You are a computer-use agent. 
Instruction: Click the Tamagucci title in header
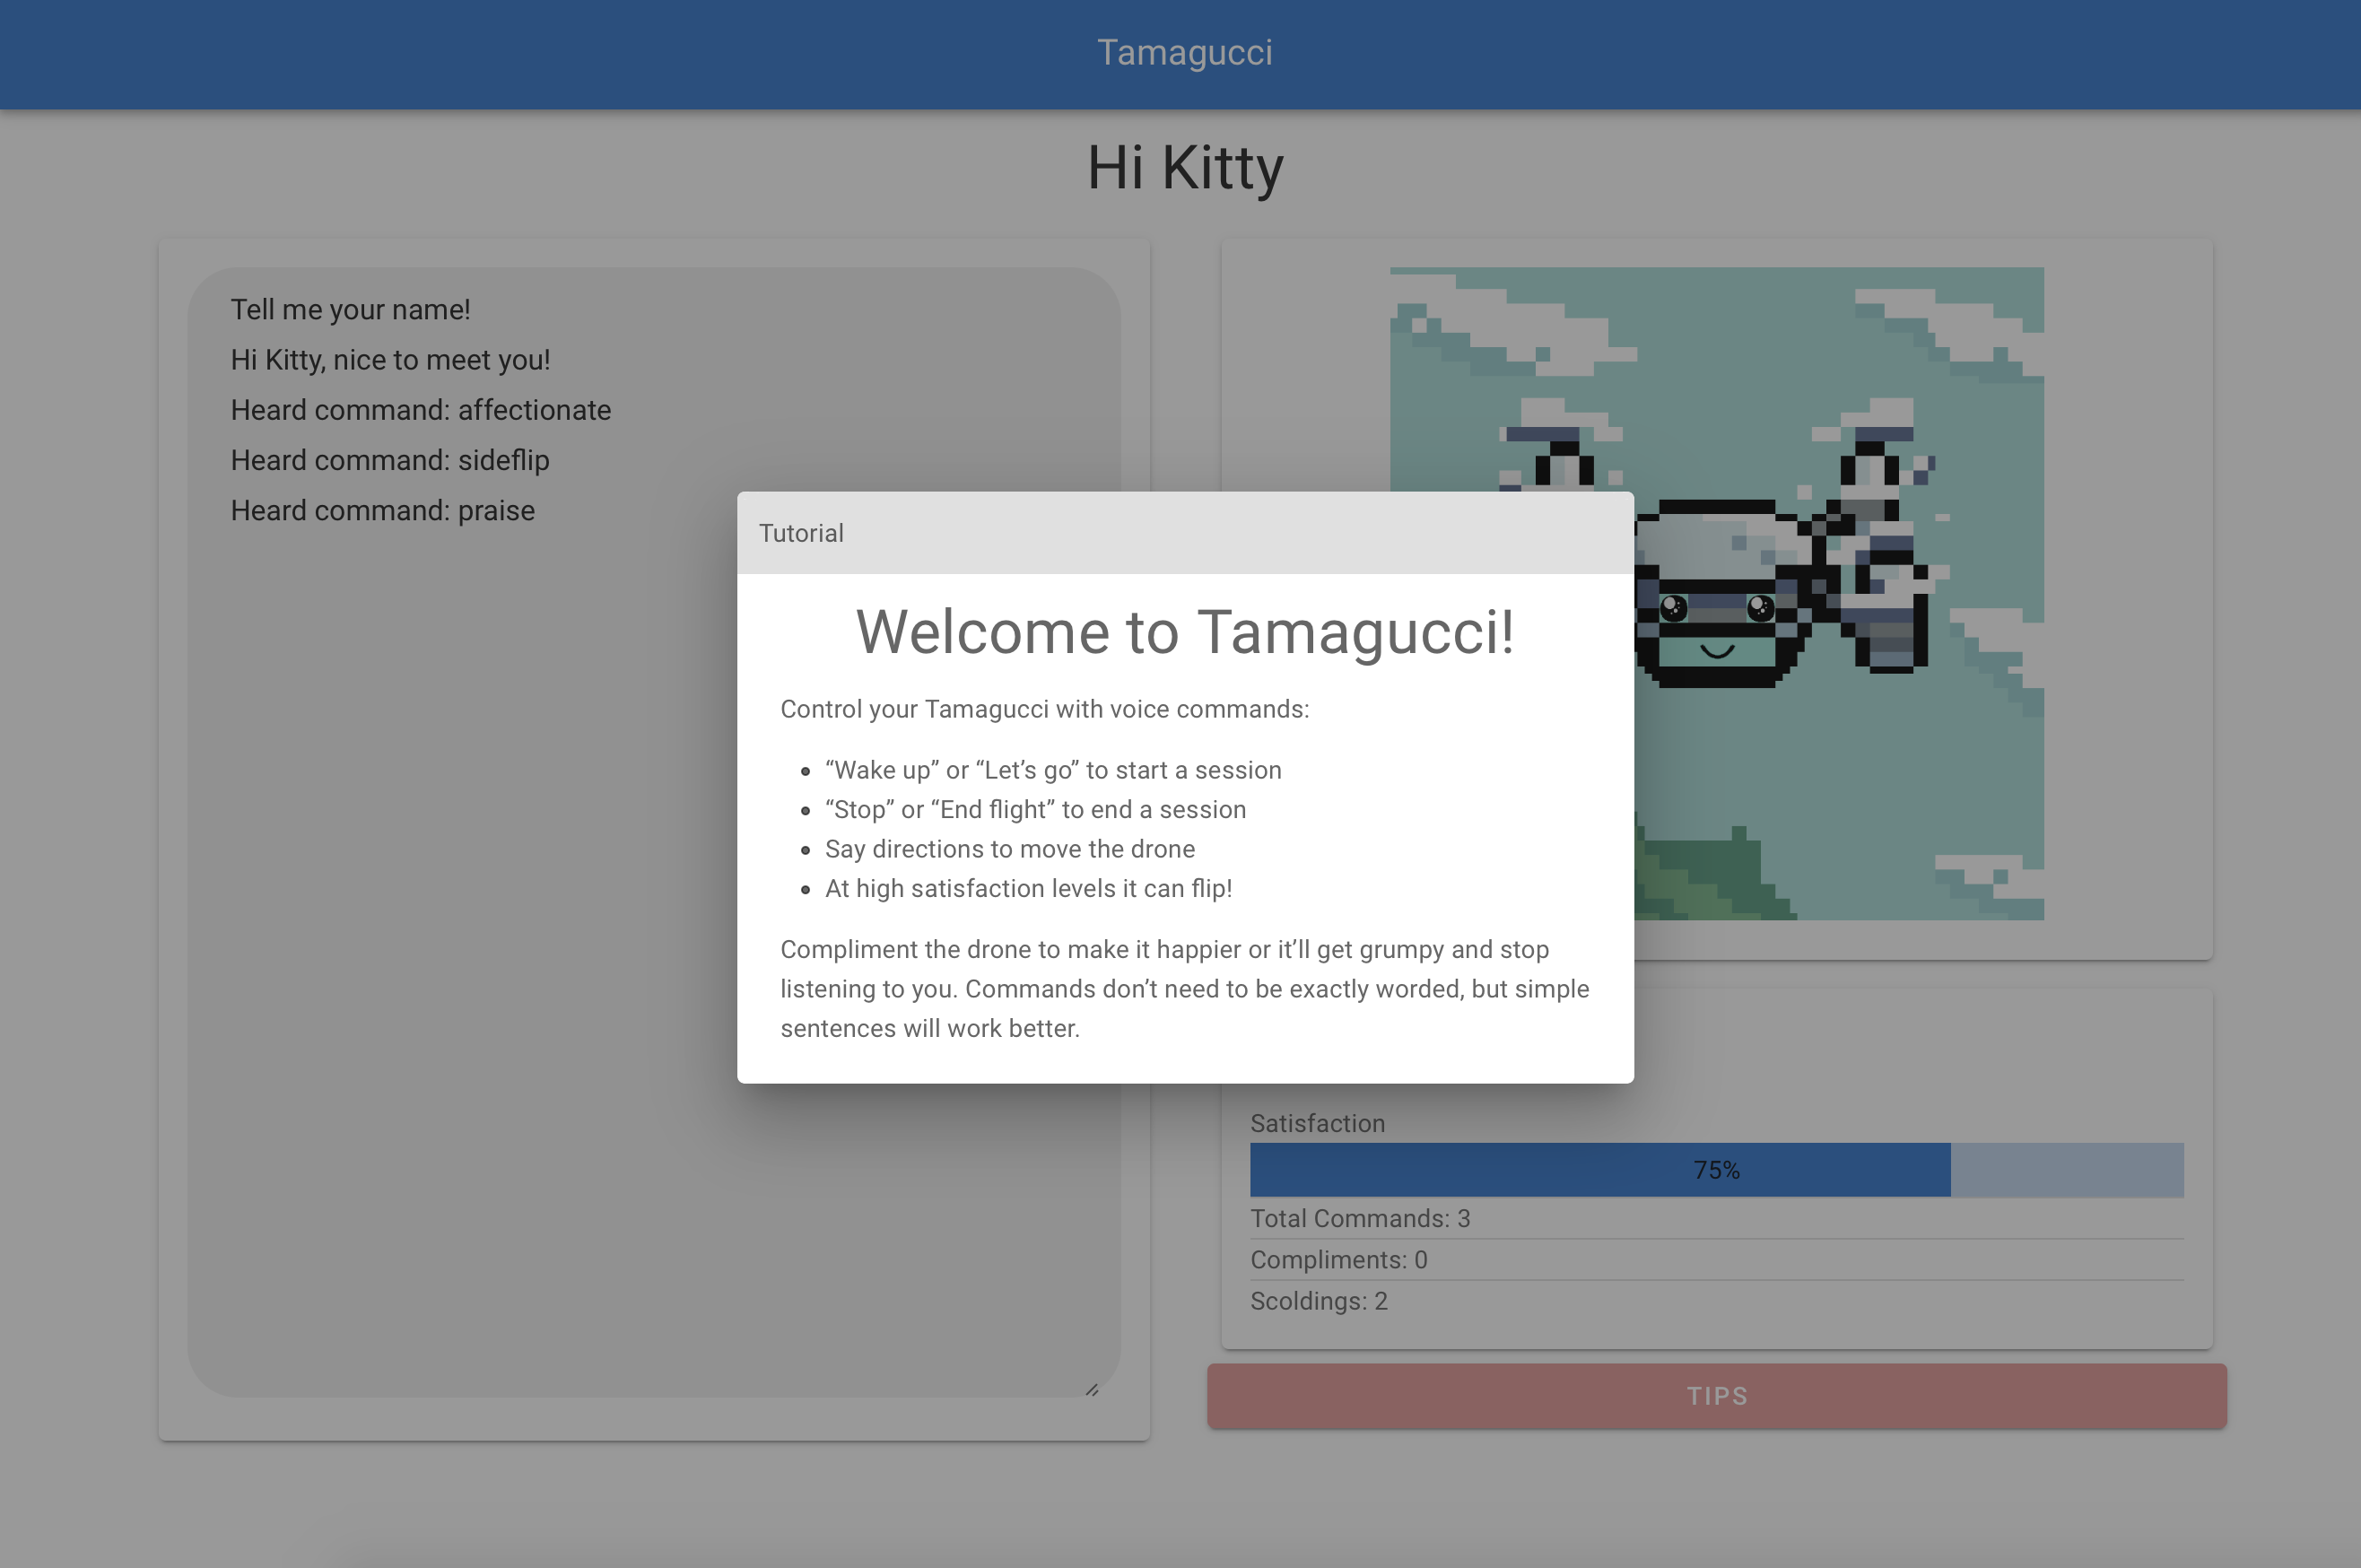coord(1184,52)
